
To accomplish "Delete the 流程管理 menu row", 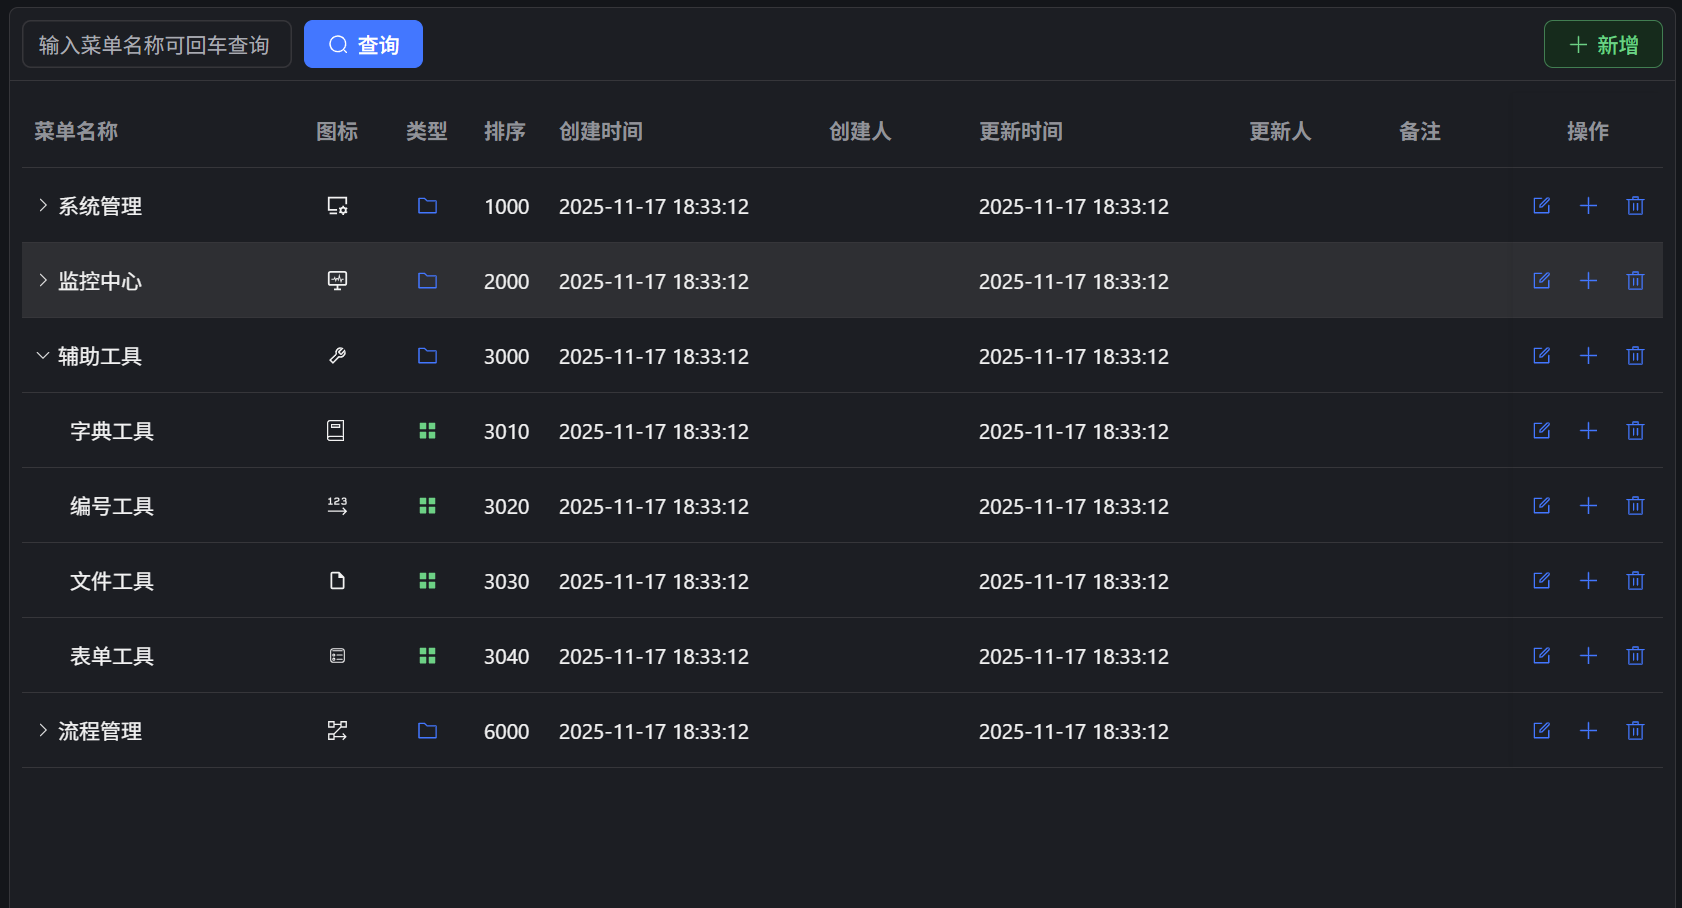I will 1635,731.
